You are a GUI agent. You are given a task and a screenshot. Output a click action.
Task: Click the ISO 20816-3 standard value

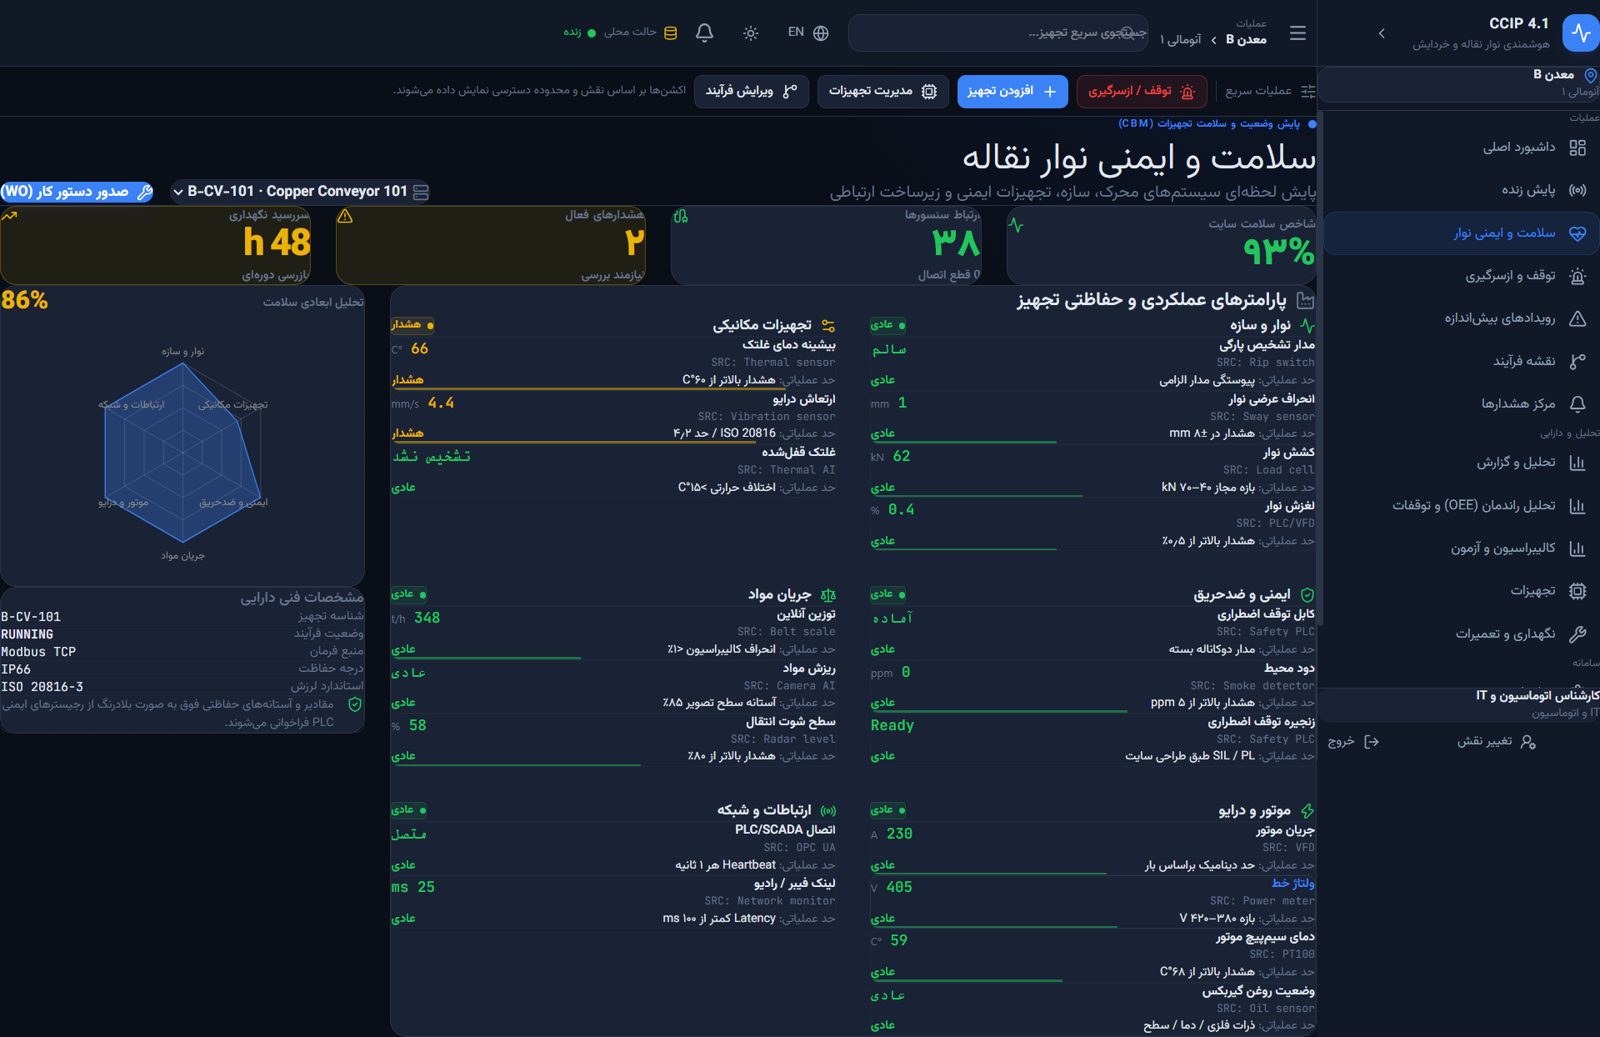coord(42,687)
